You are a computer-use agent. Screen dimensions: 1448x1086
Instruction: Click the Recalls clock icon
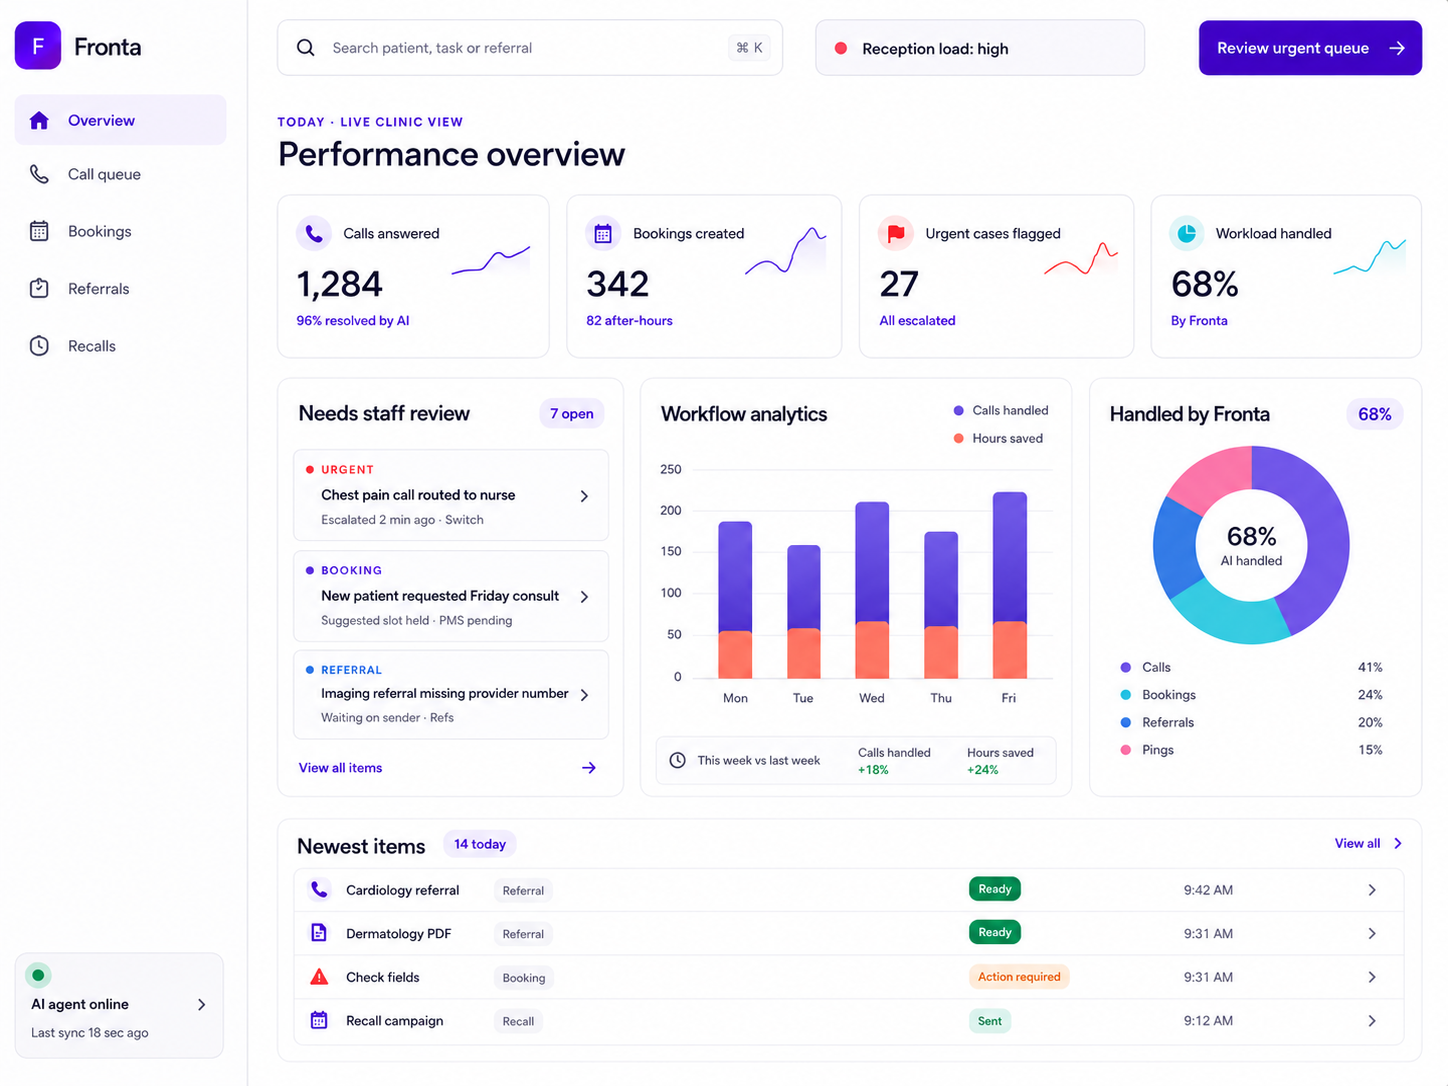39,346
